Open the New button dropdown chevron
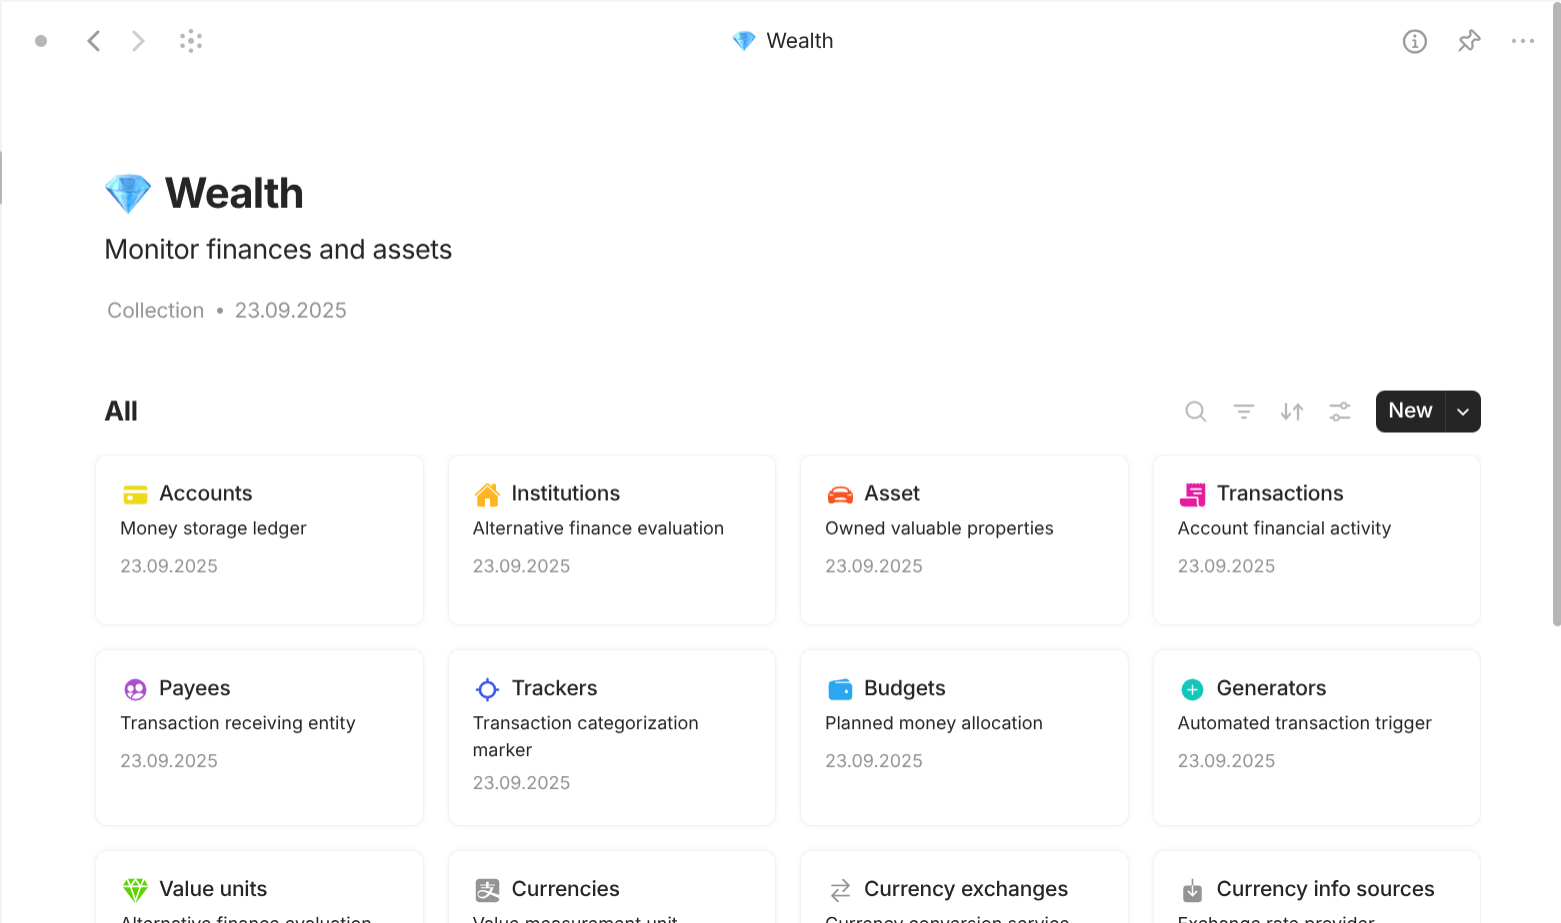 (x=1462, y=411)
